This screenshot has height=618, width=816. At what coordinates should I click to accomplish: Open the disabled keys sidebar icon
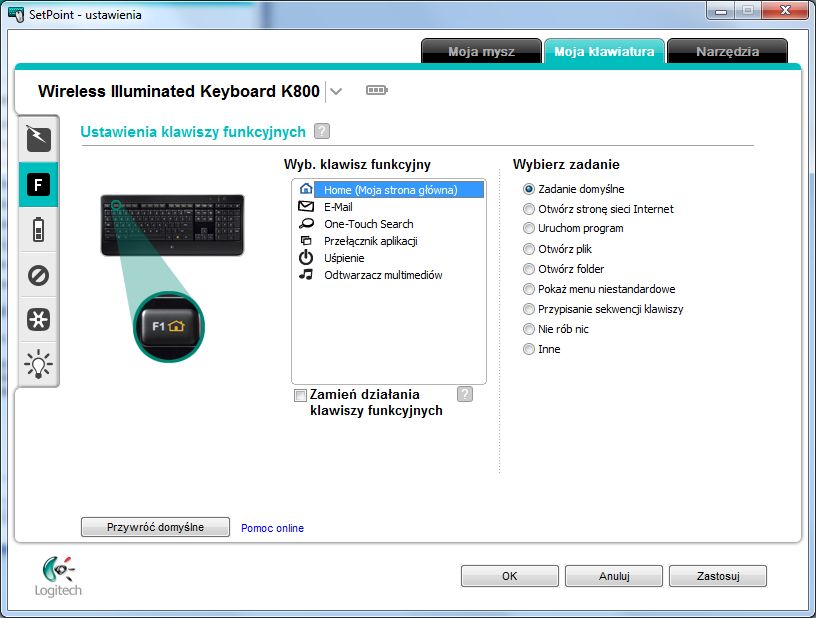click(39, 275)
